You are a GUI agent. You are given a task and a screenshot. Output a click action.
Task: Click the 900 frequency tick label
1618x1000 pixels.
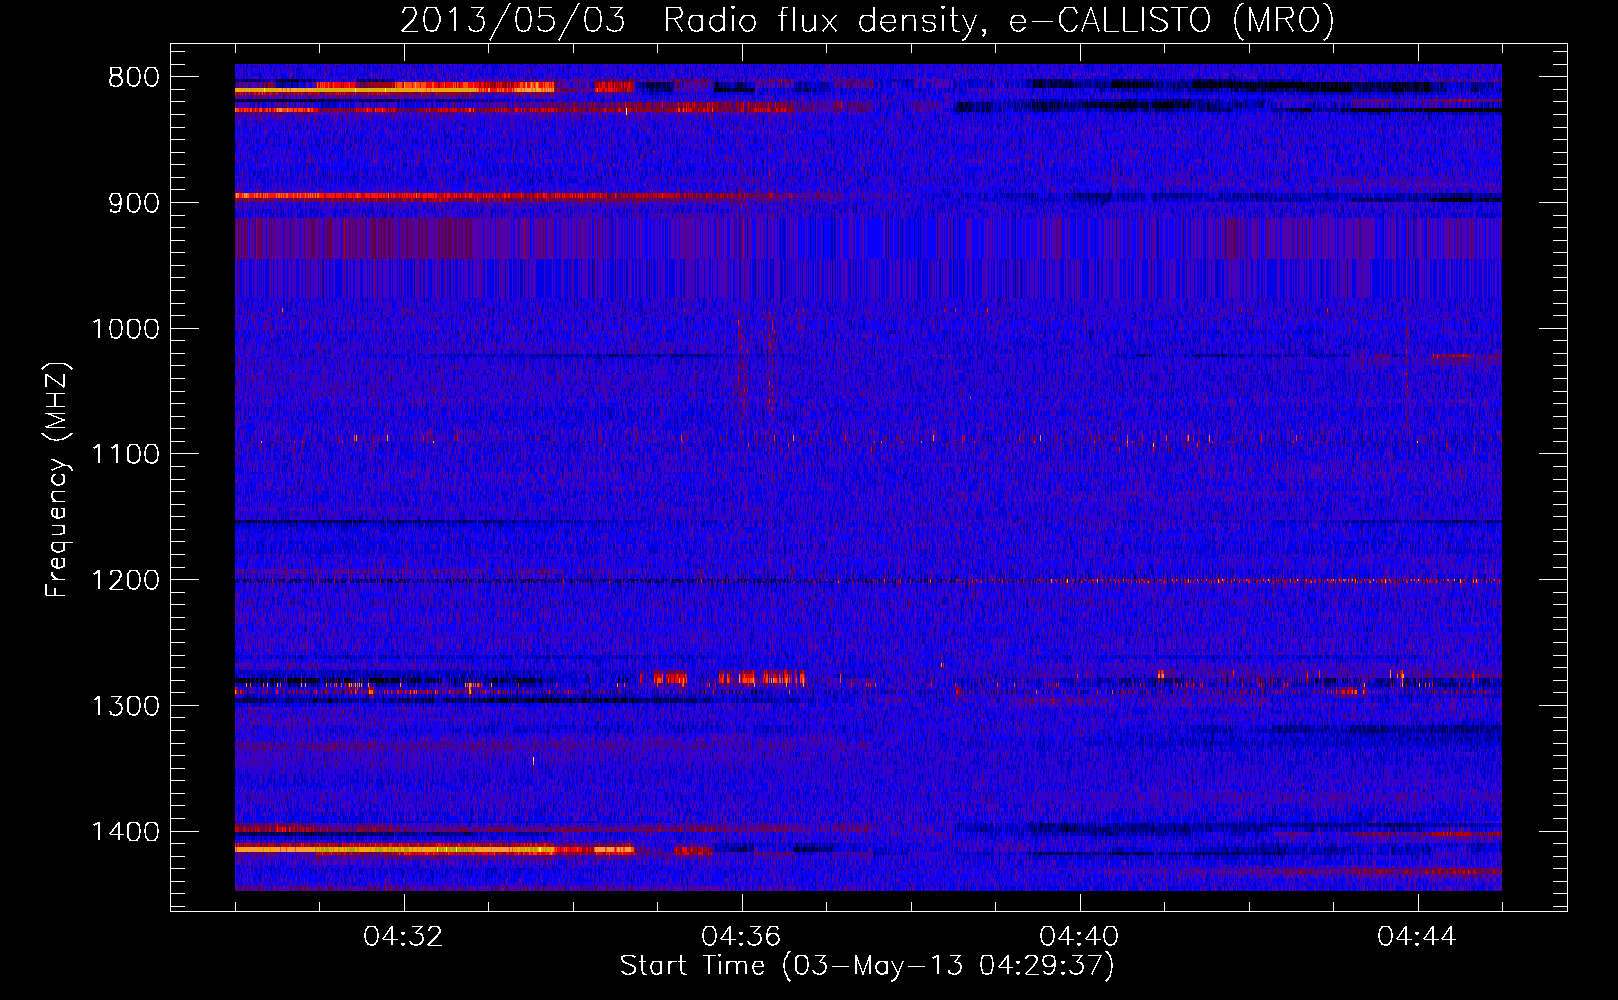(x=134, y=203)
